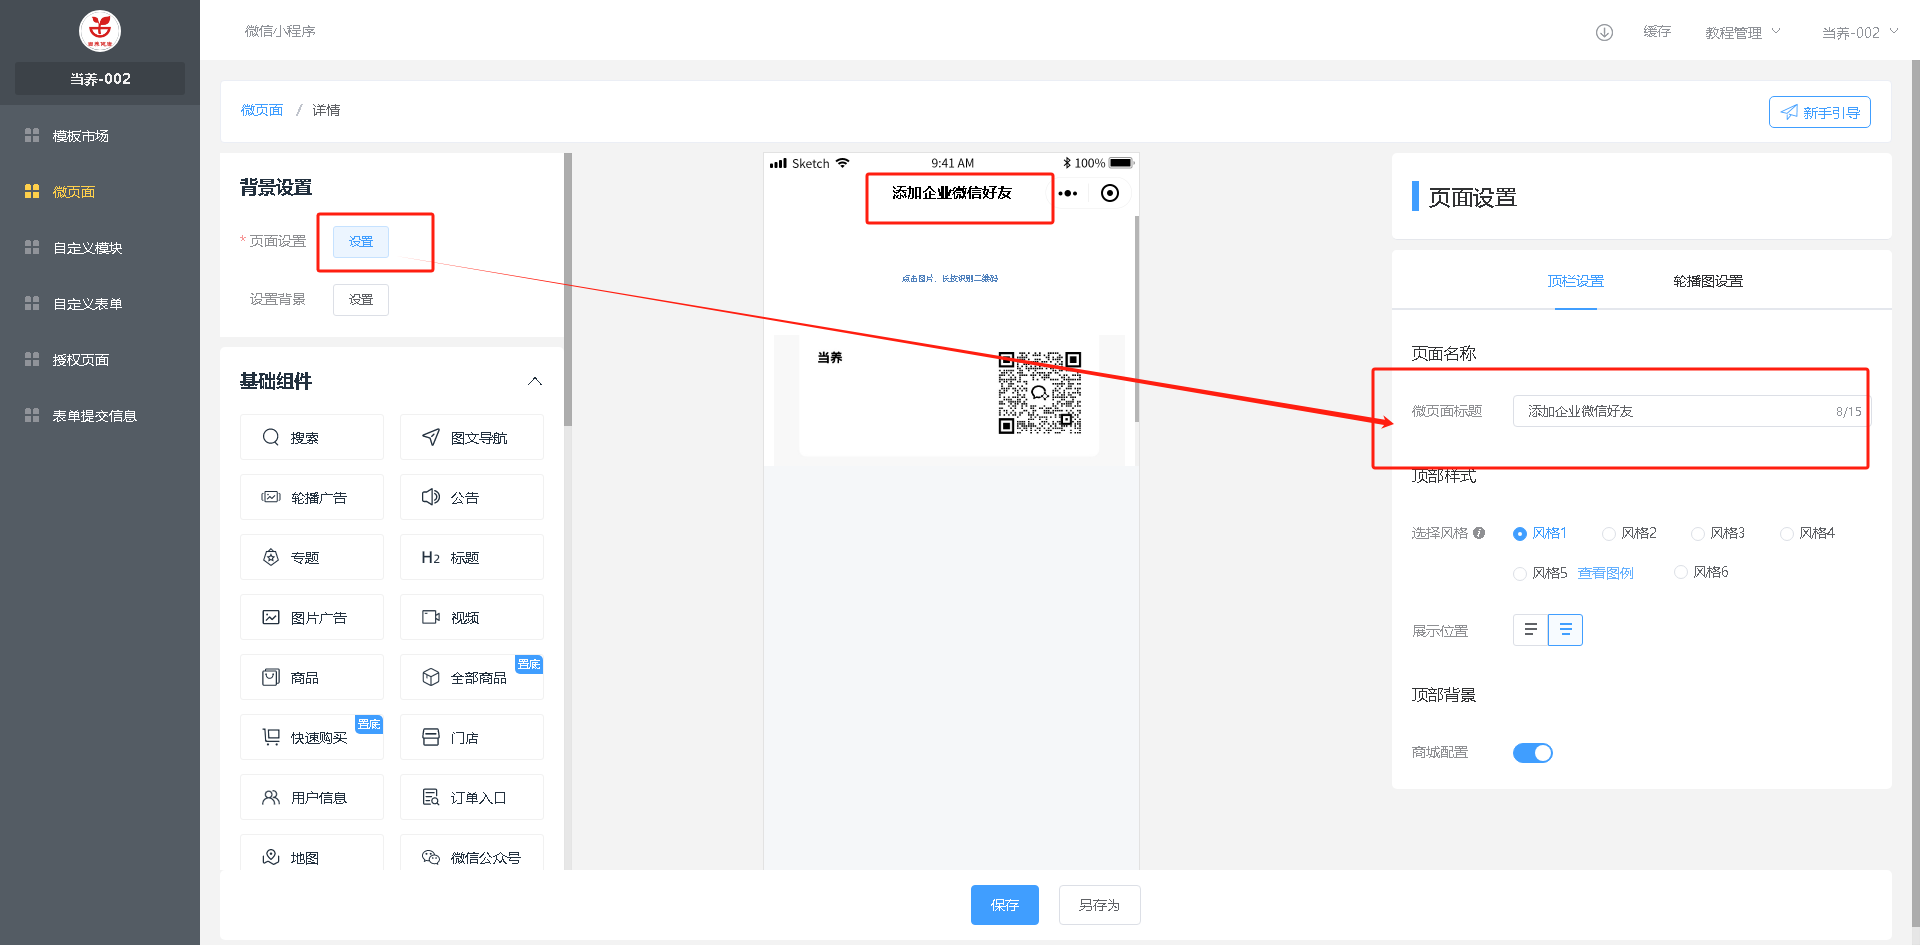Click the 门店 store component icon
The width and height of the screenshot is (1920, 945).
pyautogui.click(x=431, y=737)
